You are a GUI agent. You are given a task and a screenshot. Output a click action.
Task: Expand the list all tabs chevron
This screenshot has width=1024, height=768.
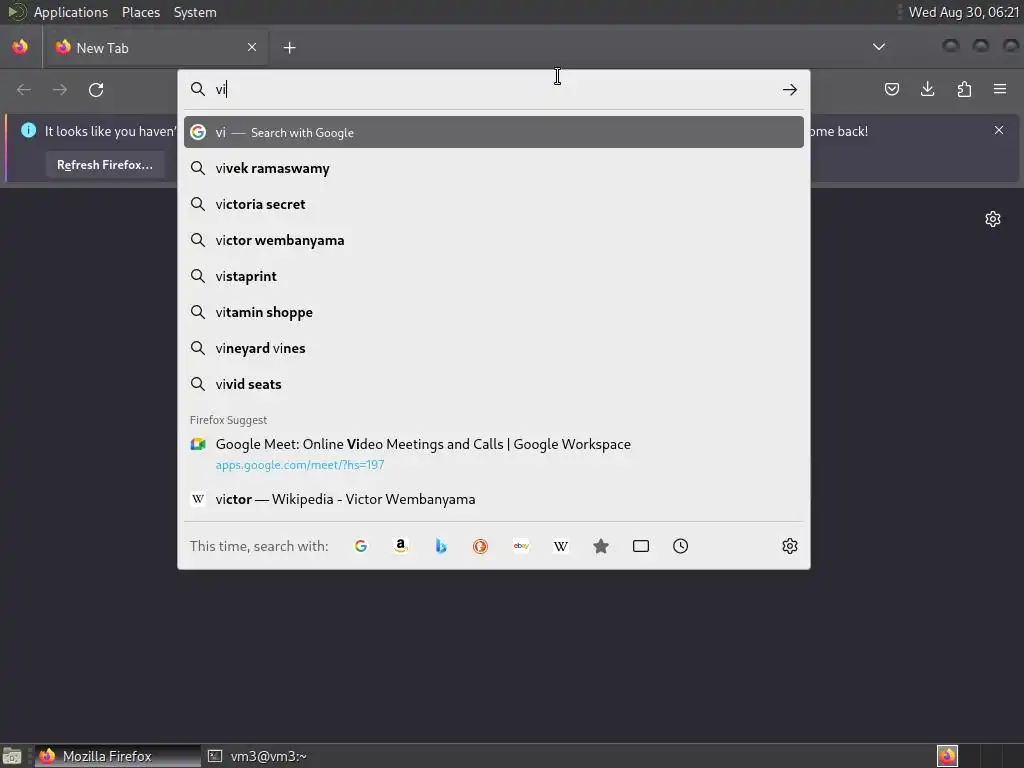(x=879, y=47)
